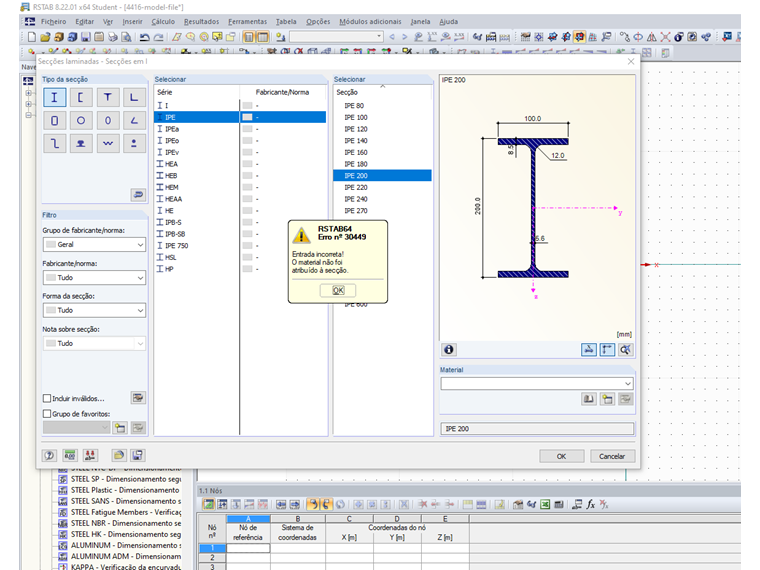Choose the T-section type button
This screenshot has height=570, width=760.
[107, 97]
